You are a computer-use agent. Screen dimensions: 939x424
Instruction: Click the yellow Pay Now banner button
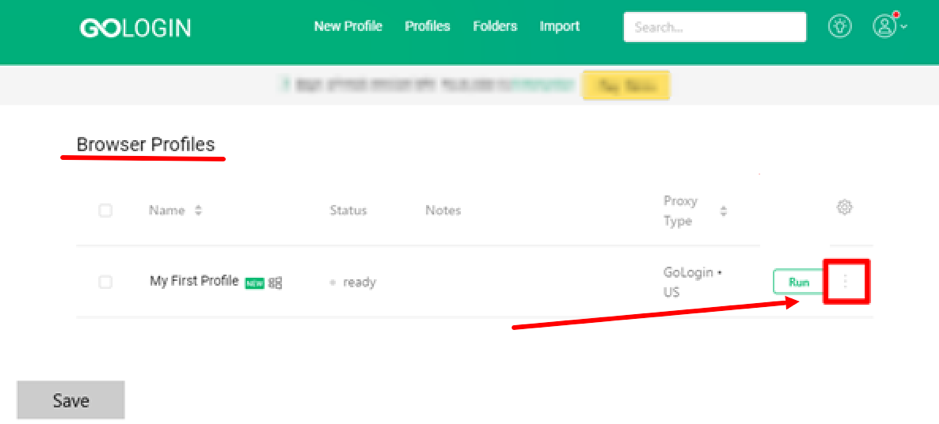coord(626,86)
